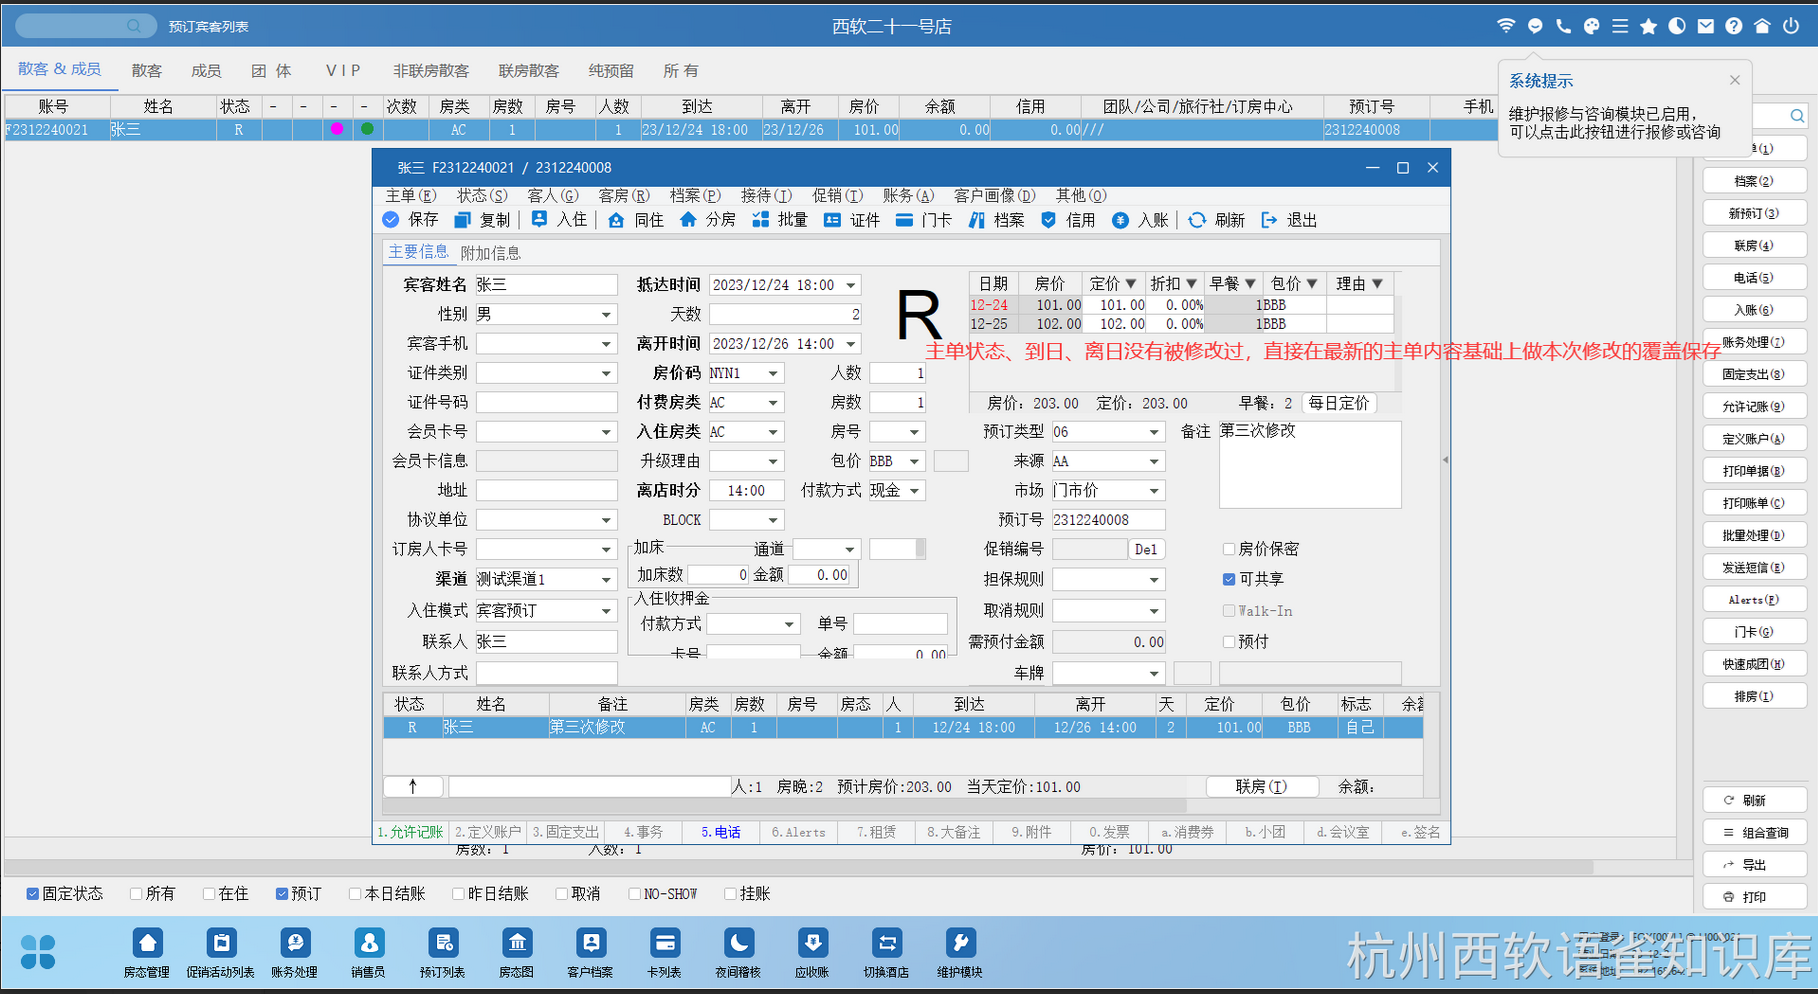The height and width of the screenshot is (994, 1818).
Task: Expand the 付款方式 现金 dropdown
Action: [914, 491]
